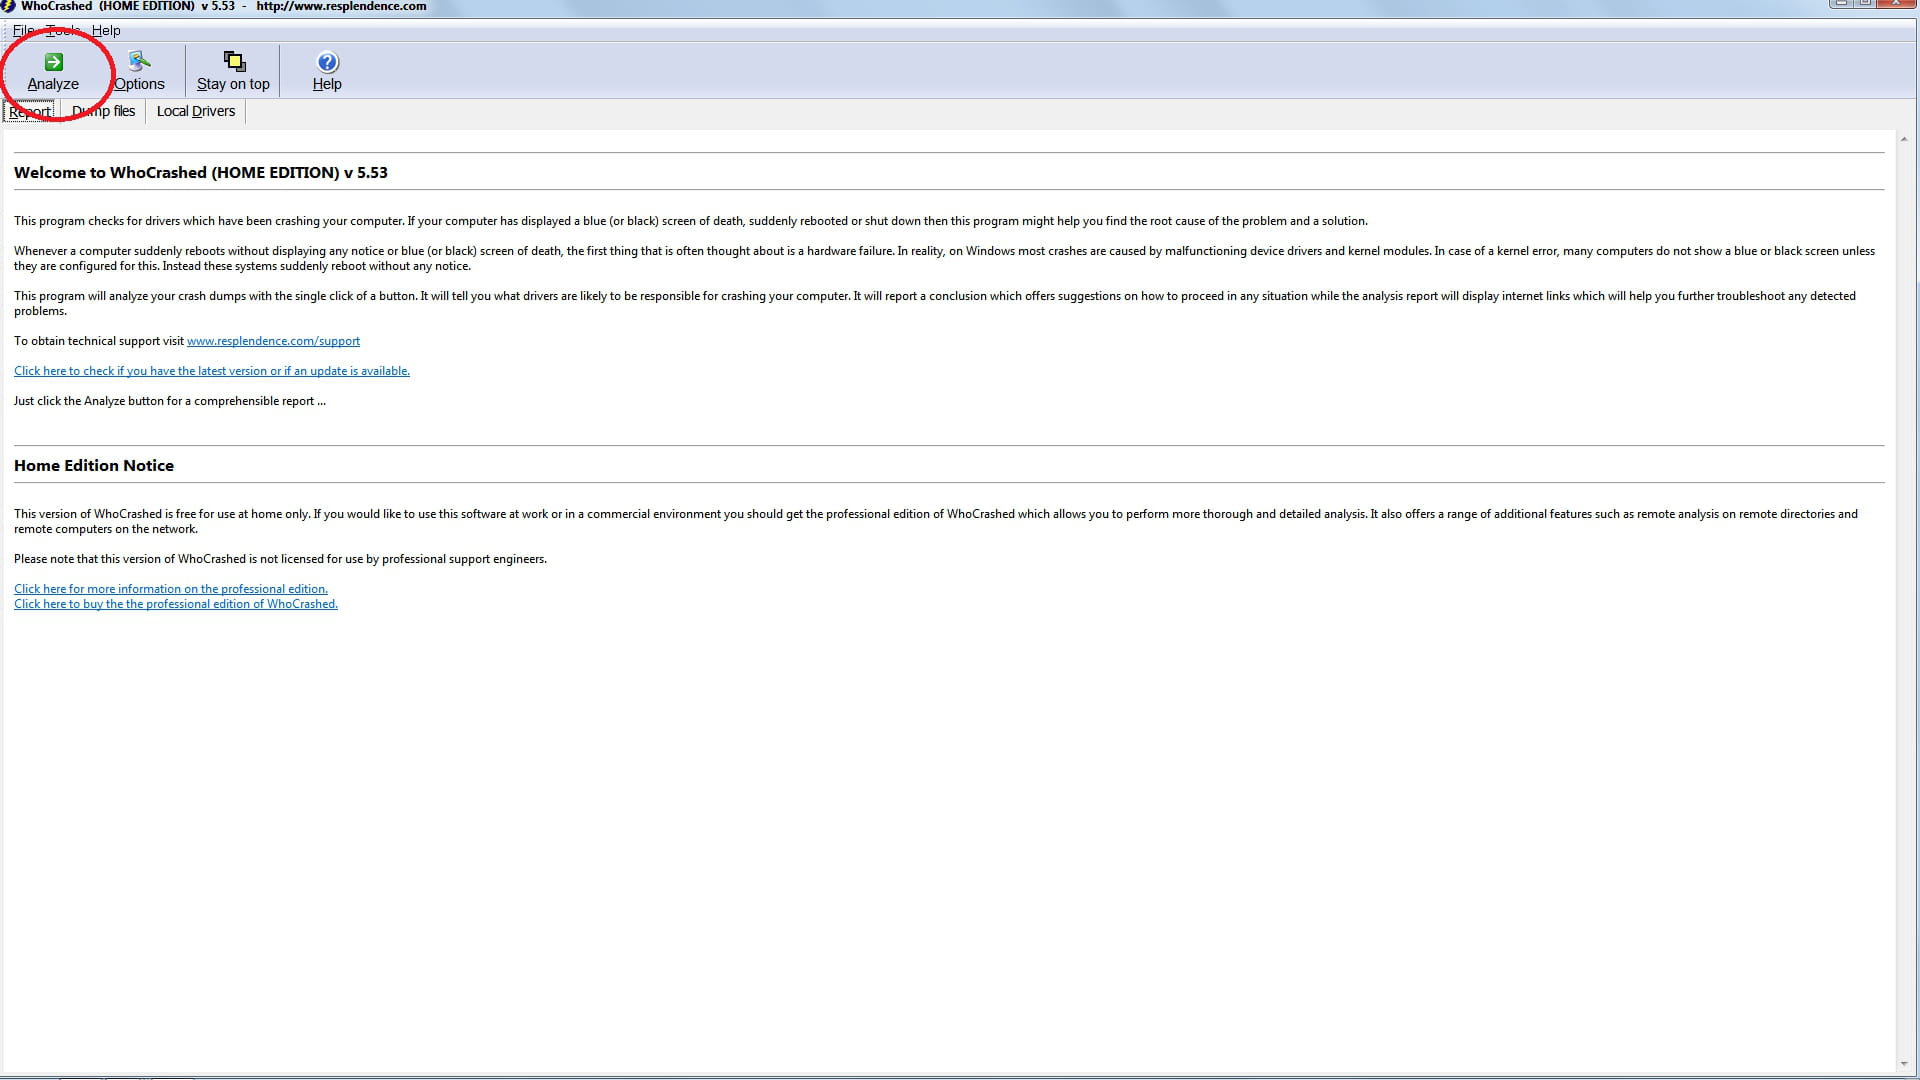Switch to the Local Drivers tab
The width and height of the screenshot is (1920, 1080).
pos(196,111)
